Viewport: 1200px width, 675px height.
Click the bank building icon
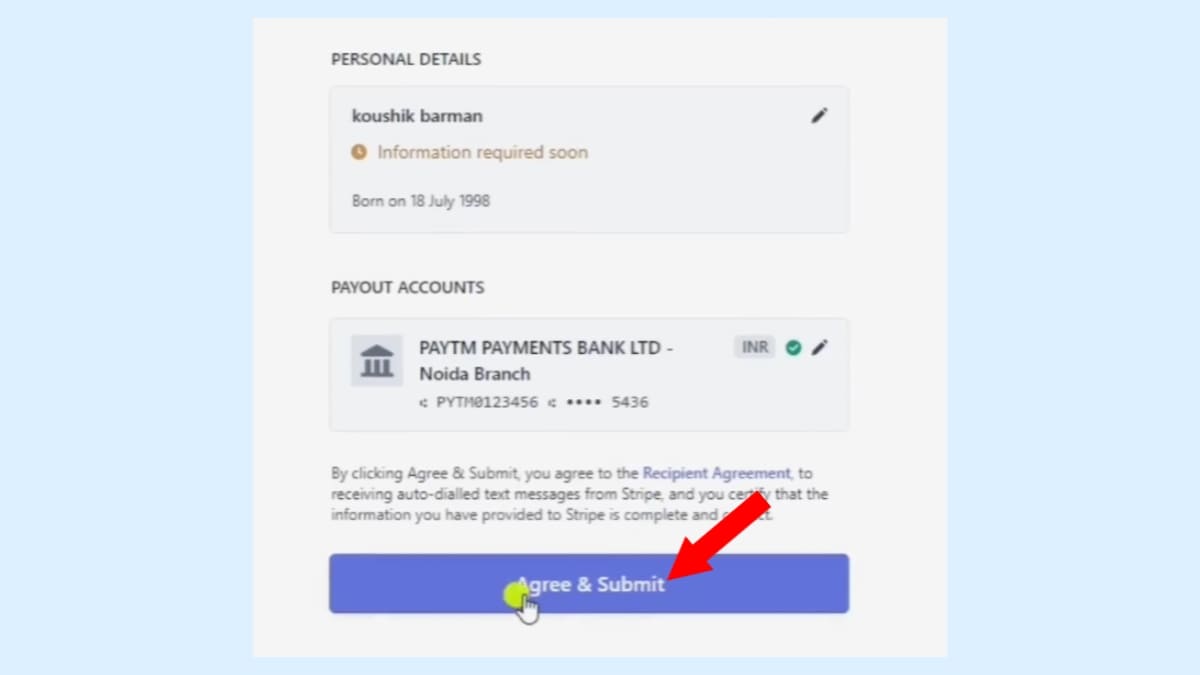tap(377, 360)
